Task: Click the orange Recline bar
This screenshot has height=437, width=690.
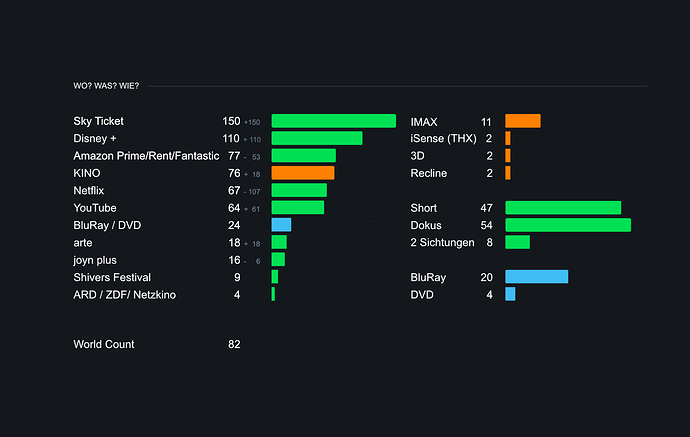Action: coord(508,173)
